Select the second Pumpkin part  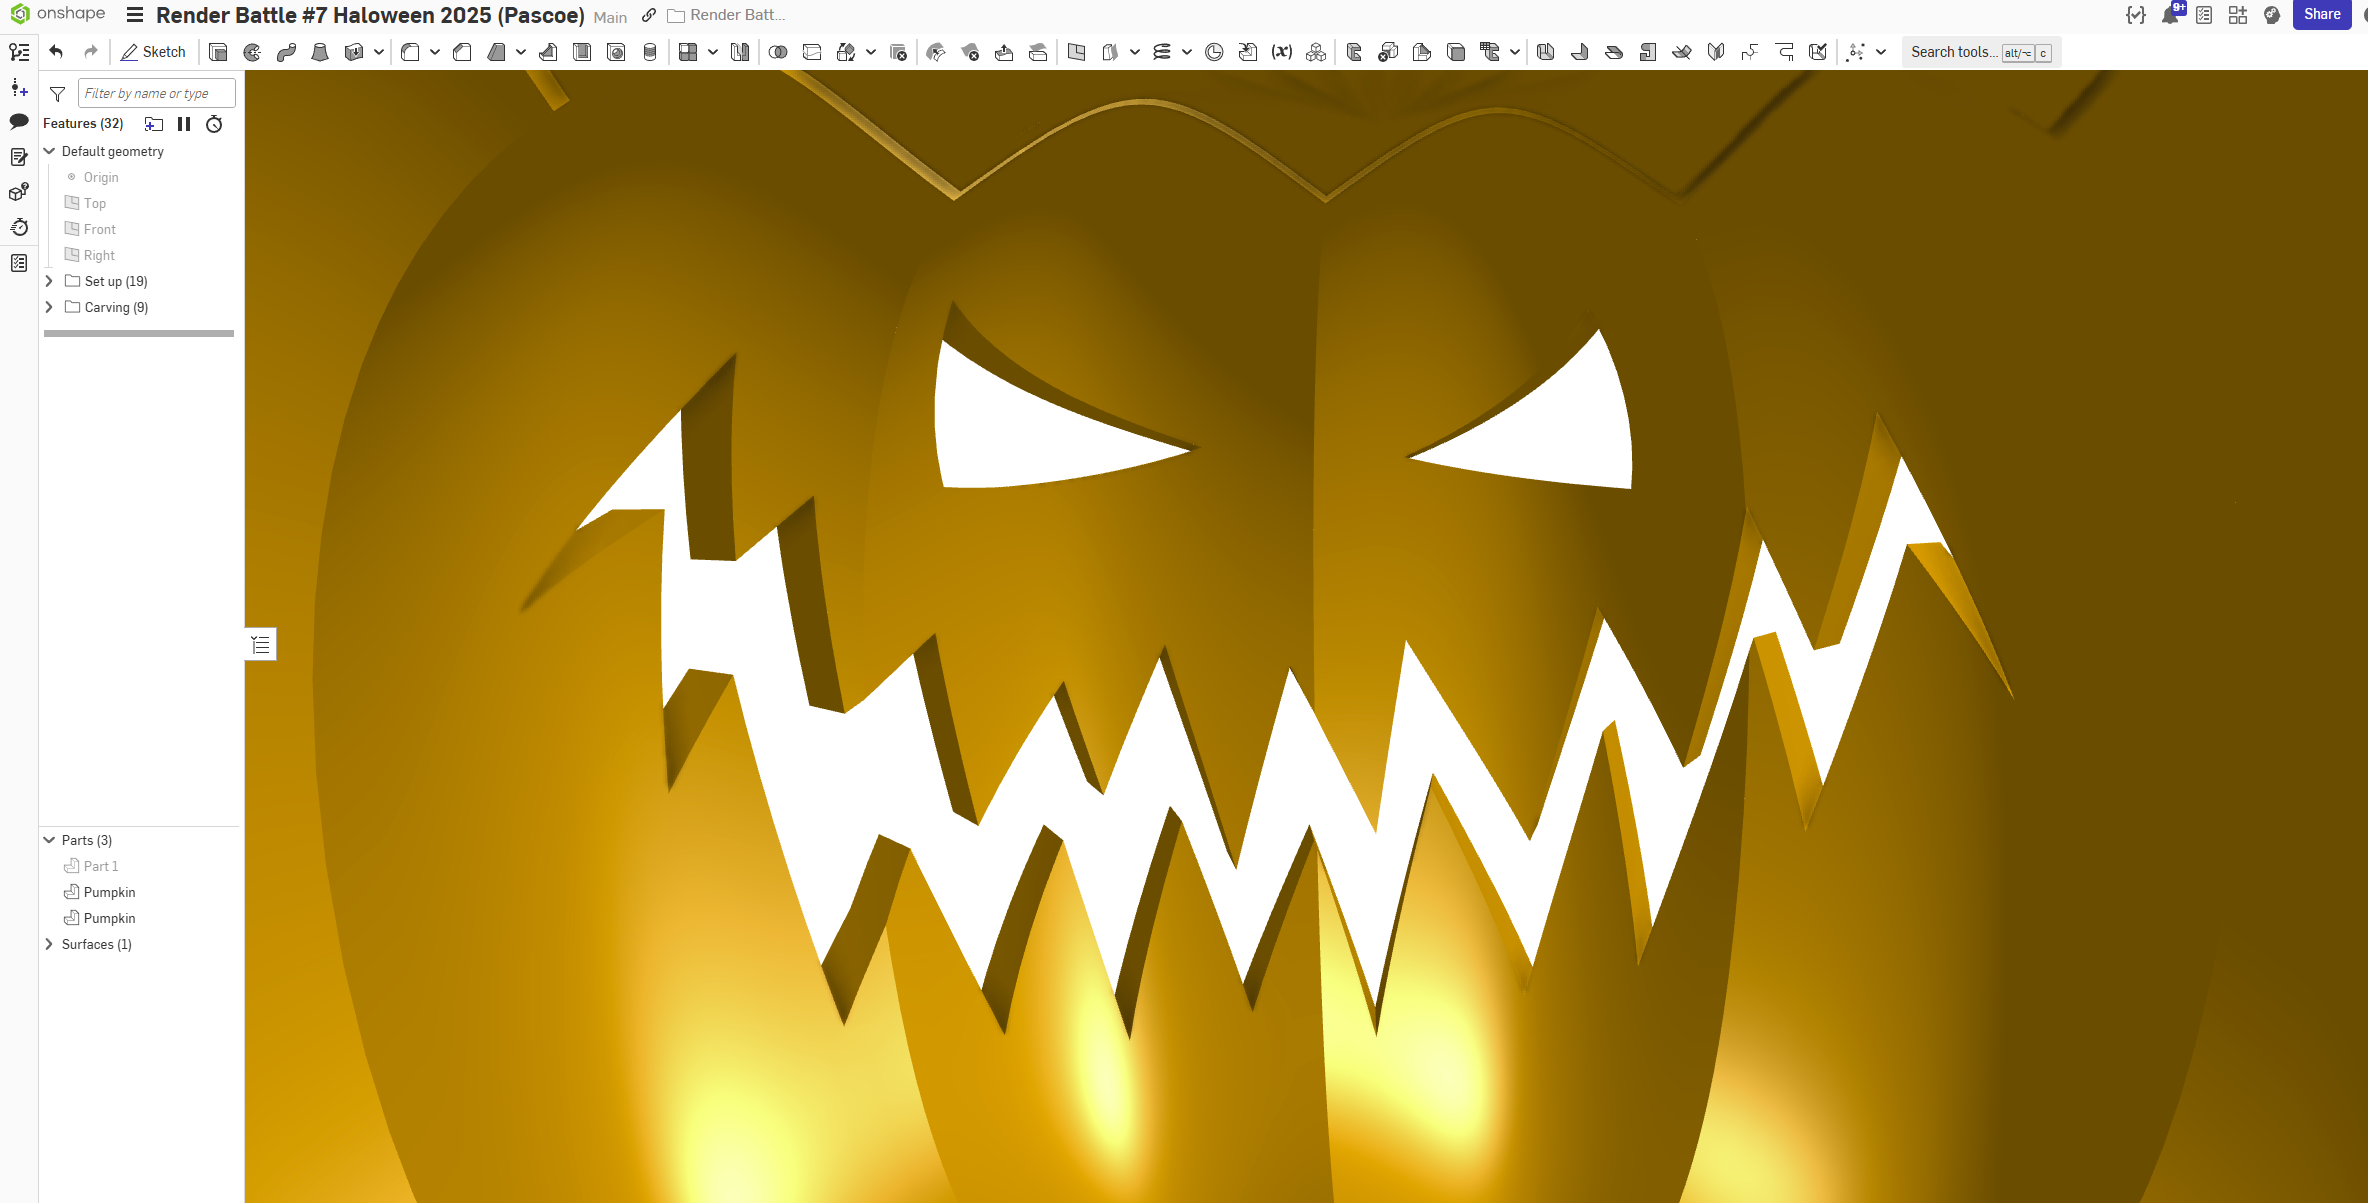click(109, 918)
